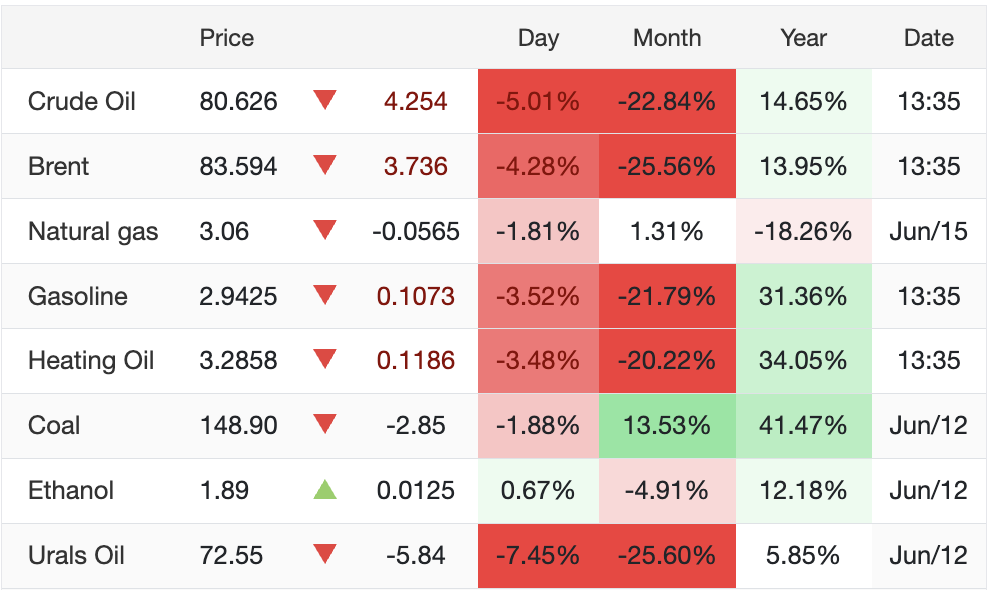Sort table by Date column header

tap(929, 38)
